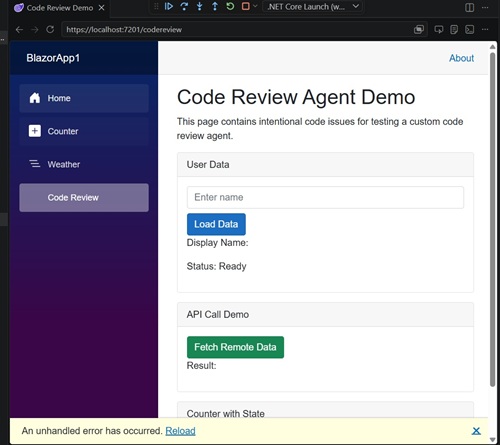This screenshot has height=445, width=500.
Task: Click the Result: label
Action: point(201,366)
